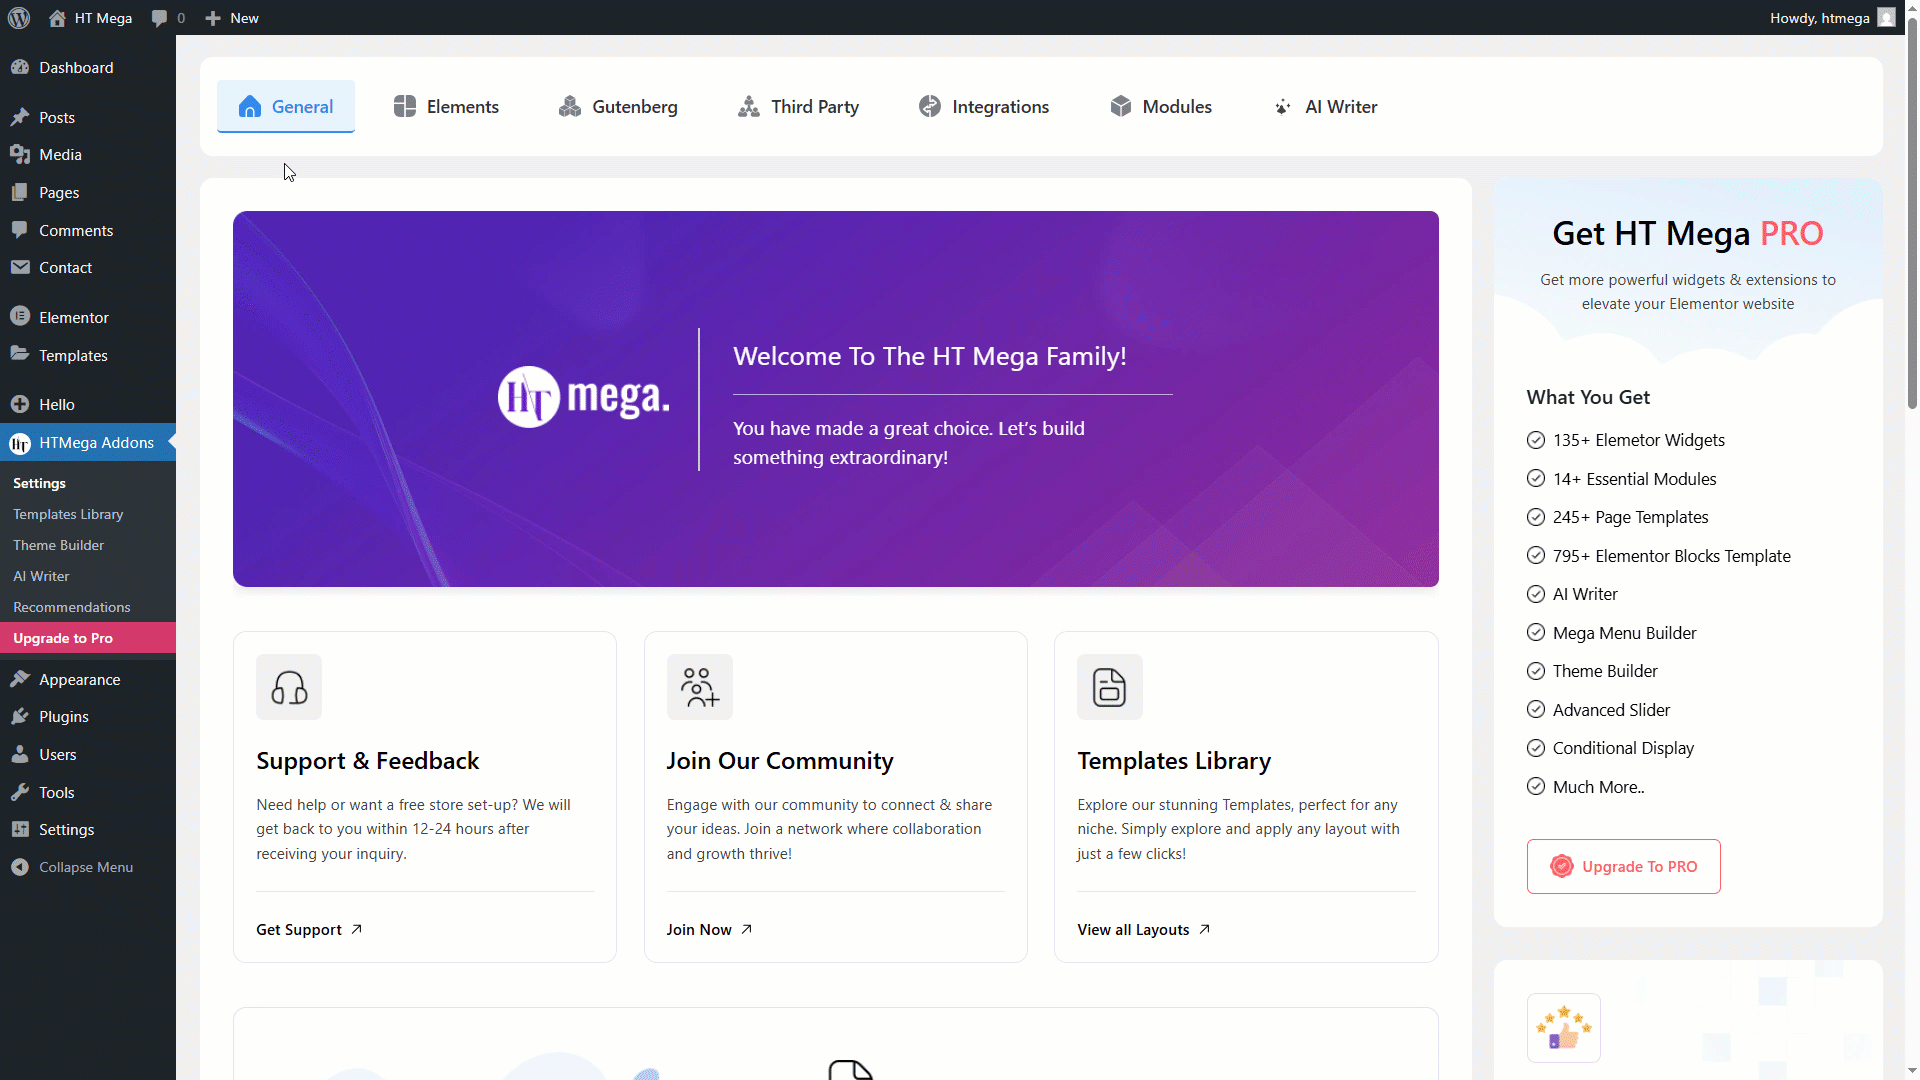Click the Contact envelope icon
1920x1080 pixels.
(x=20, y=267)
